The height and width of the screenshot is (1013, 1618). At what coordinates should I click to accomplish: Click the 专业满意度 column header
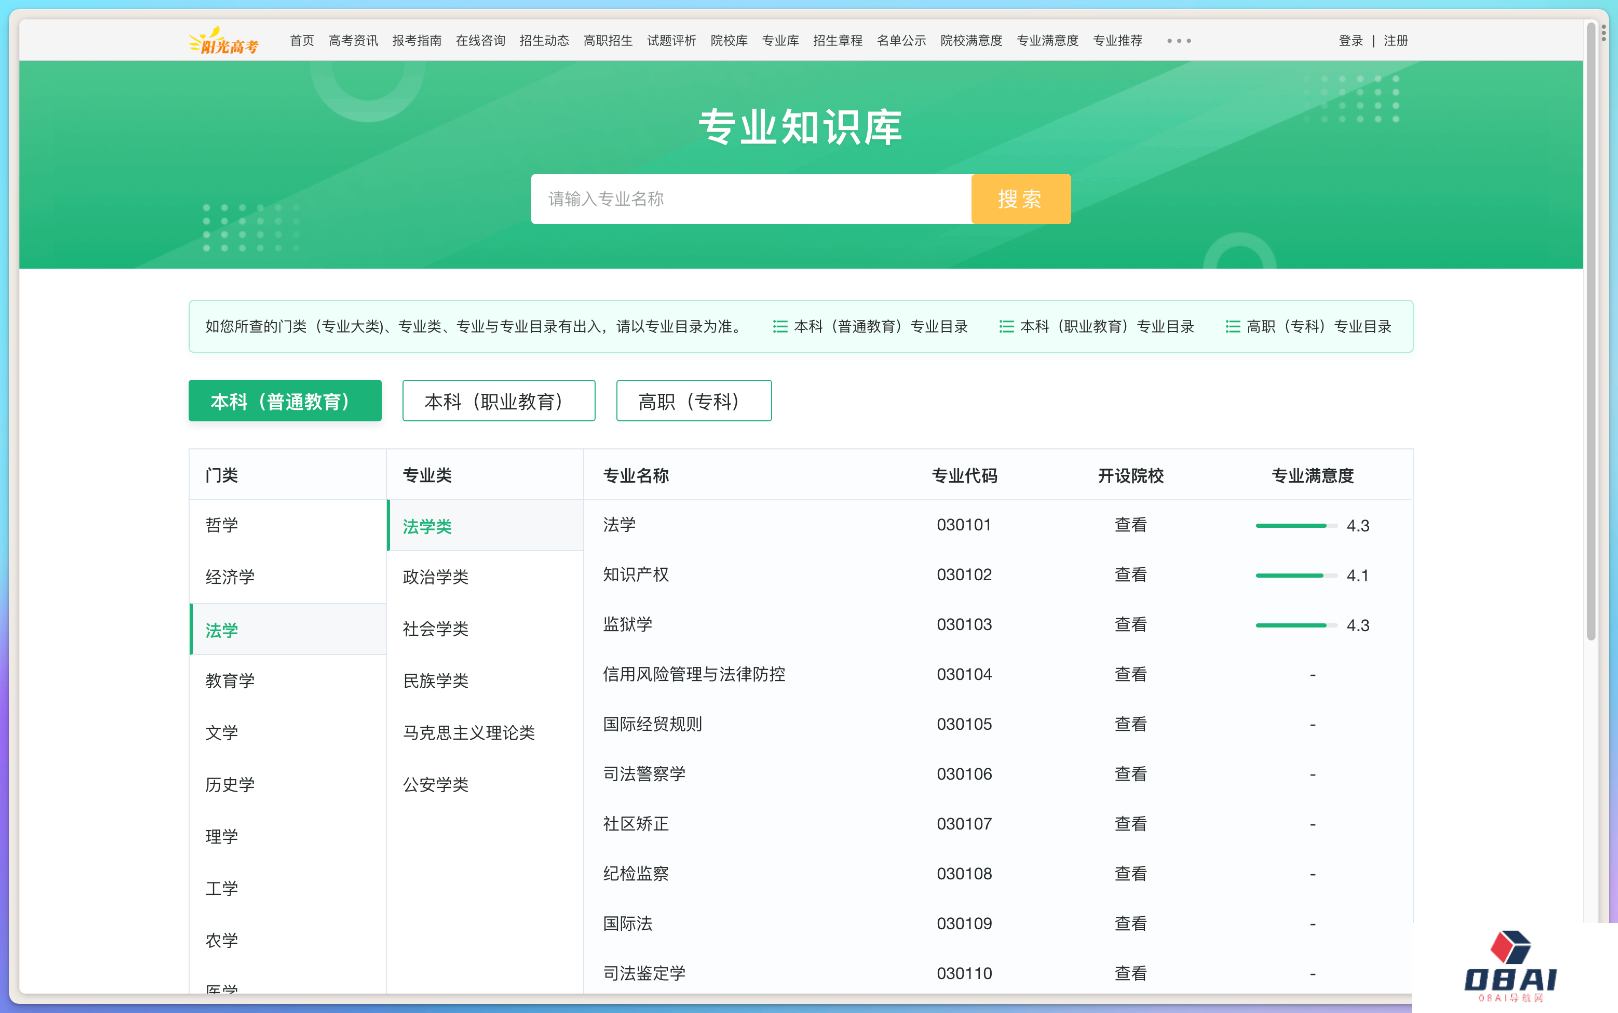pos(1313,476)
